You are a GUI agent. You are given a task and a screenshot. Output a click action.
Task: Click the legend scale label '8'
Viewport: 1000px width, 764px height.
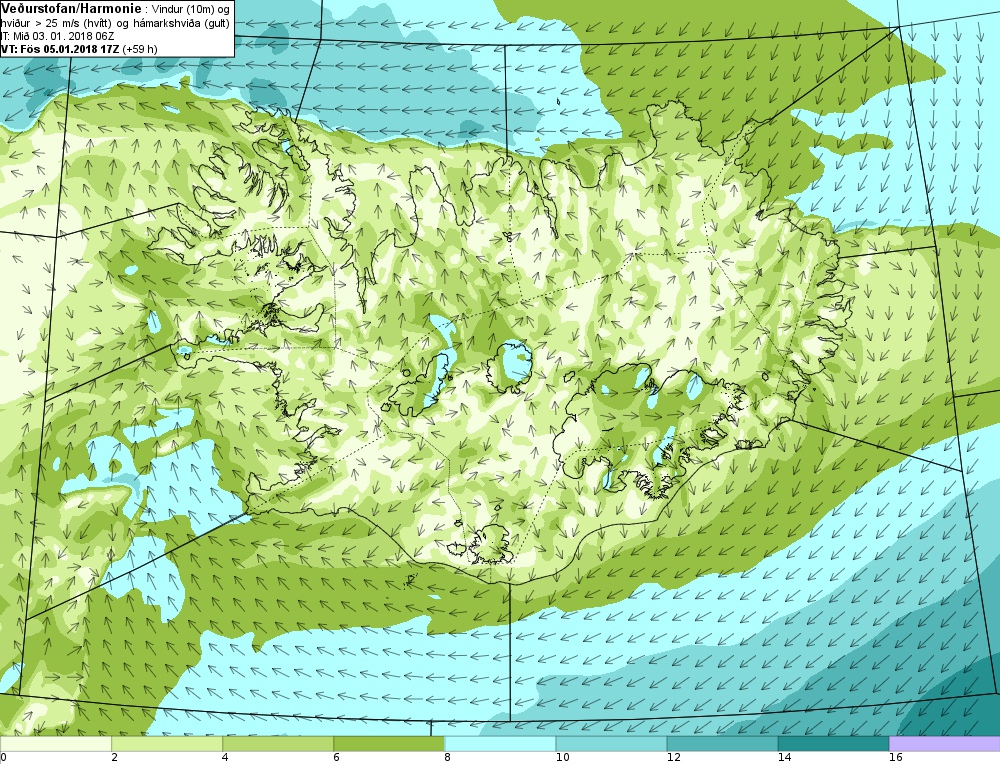(x=448, y=758)
